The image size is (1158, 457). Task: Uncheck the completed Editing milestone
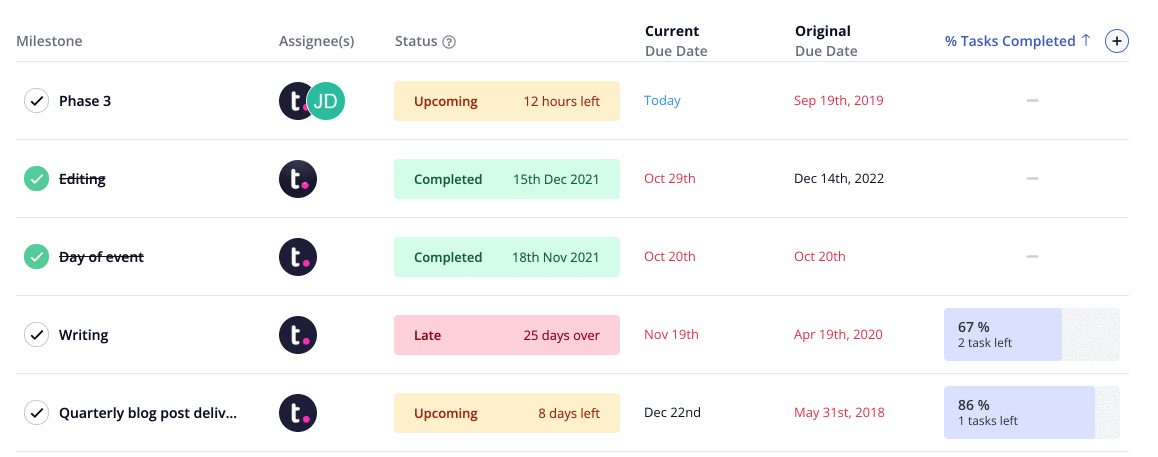[x=36, y=179]
